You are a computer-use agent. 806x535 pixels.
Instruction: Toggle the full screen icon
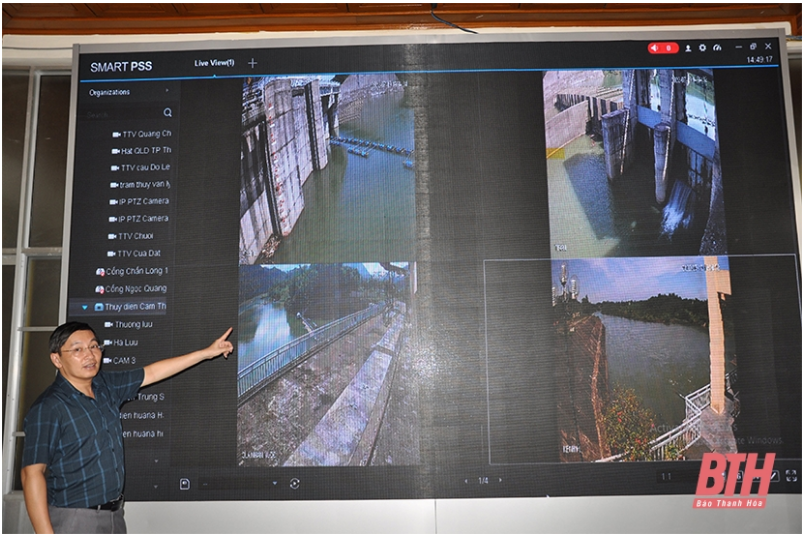(792, 475)
